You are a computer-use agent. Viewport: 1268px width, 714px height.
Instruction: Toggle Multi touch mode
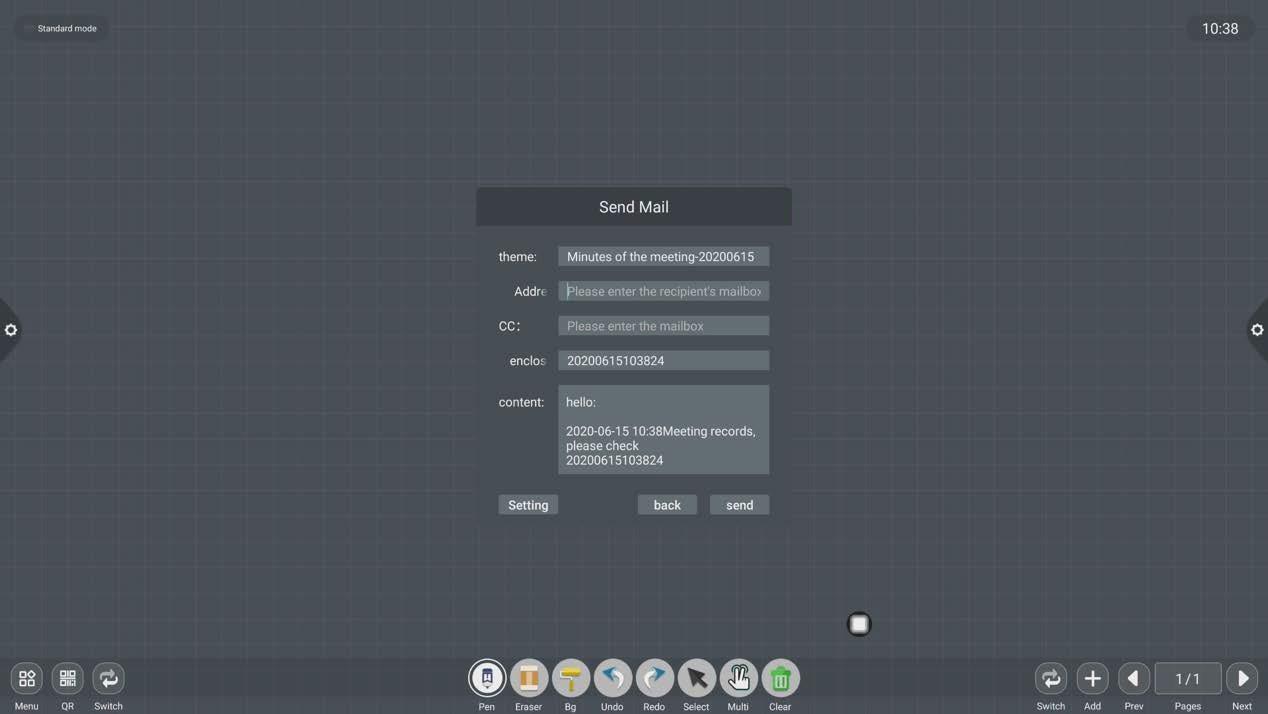coord(739,678)
